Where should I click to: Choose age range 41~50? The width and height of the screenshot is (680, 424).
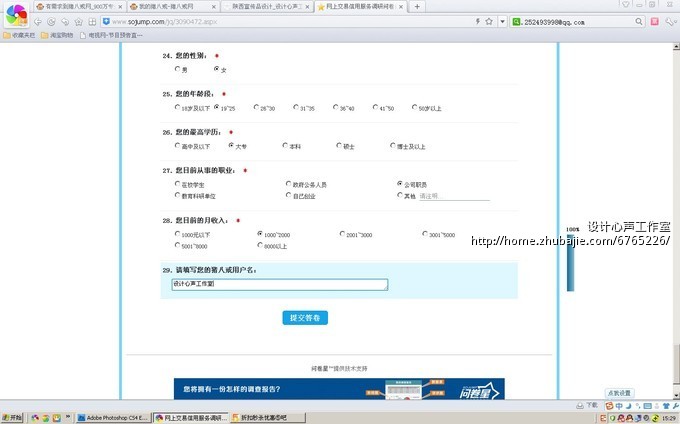pyautogui.click(x=376, y=107)
